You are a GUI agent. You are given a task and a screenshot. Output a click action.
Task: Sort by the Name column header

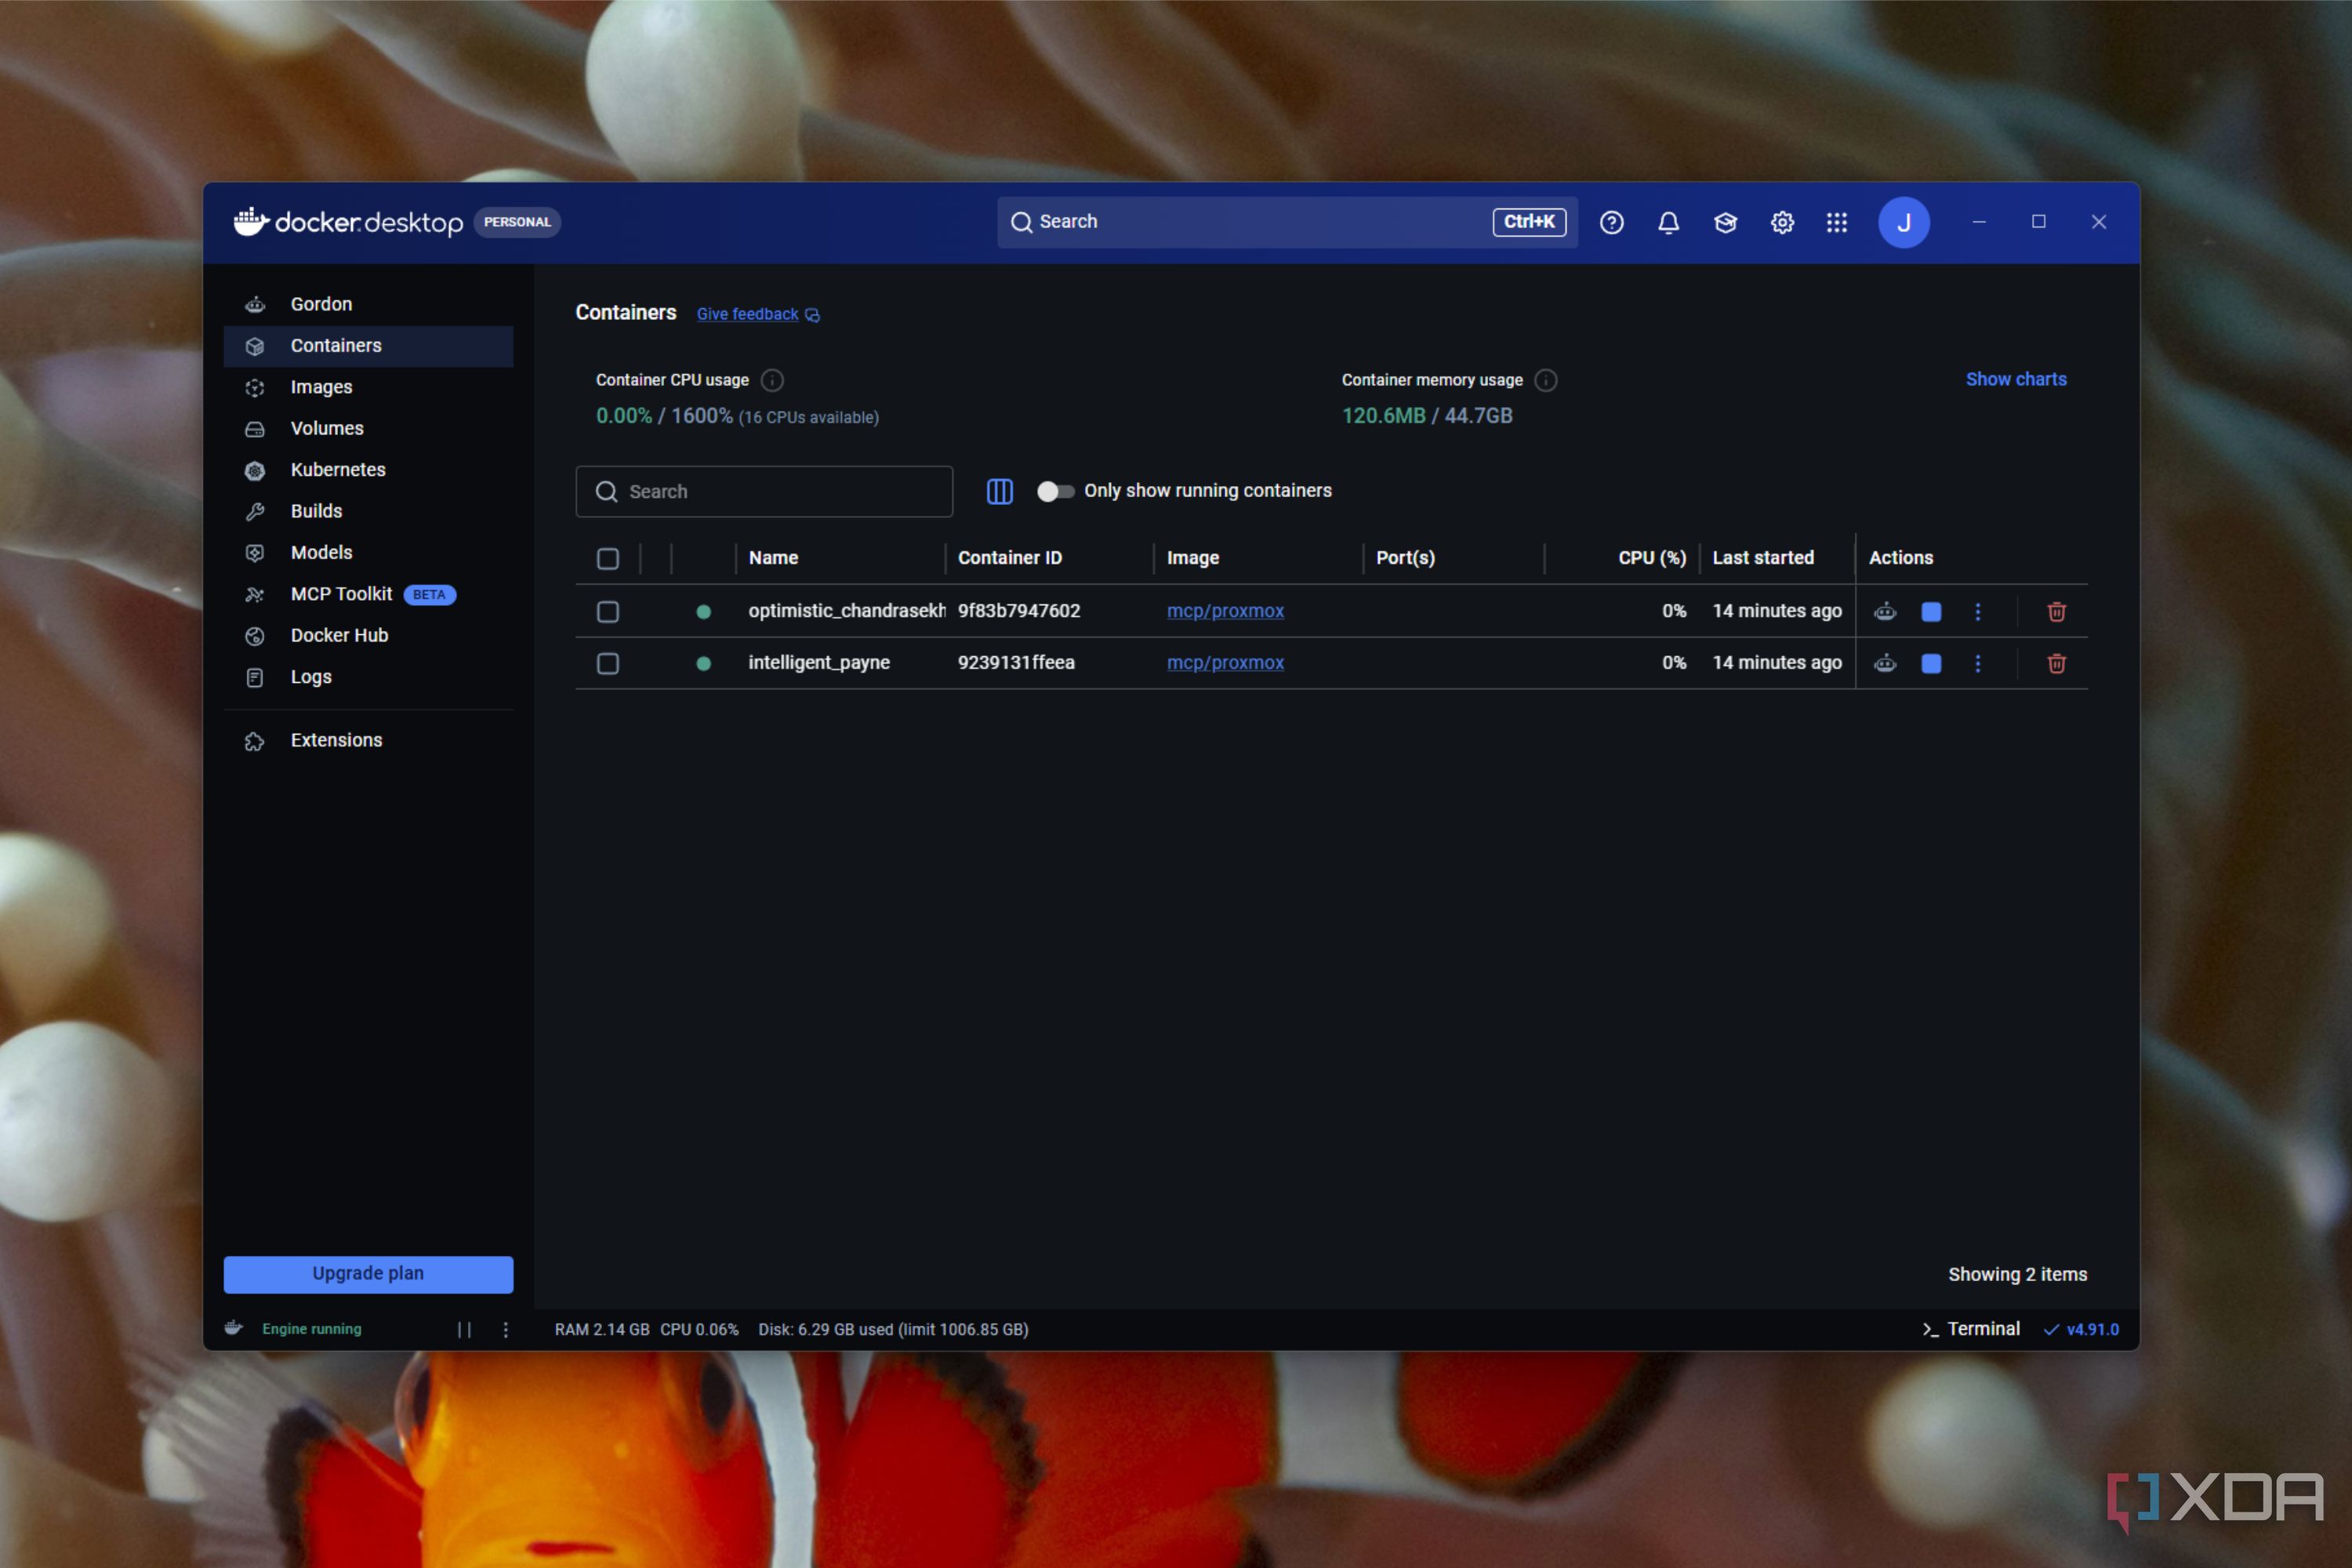tap(773, 558)
